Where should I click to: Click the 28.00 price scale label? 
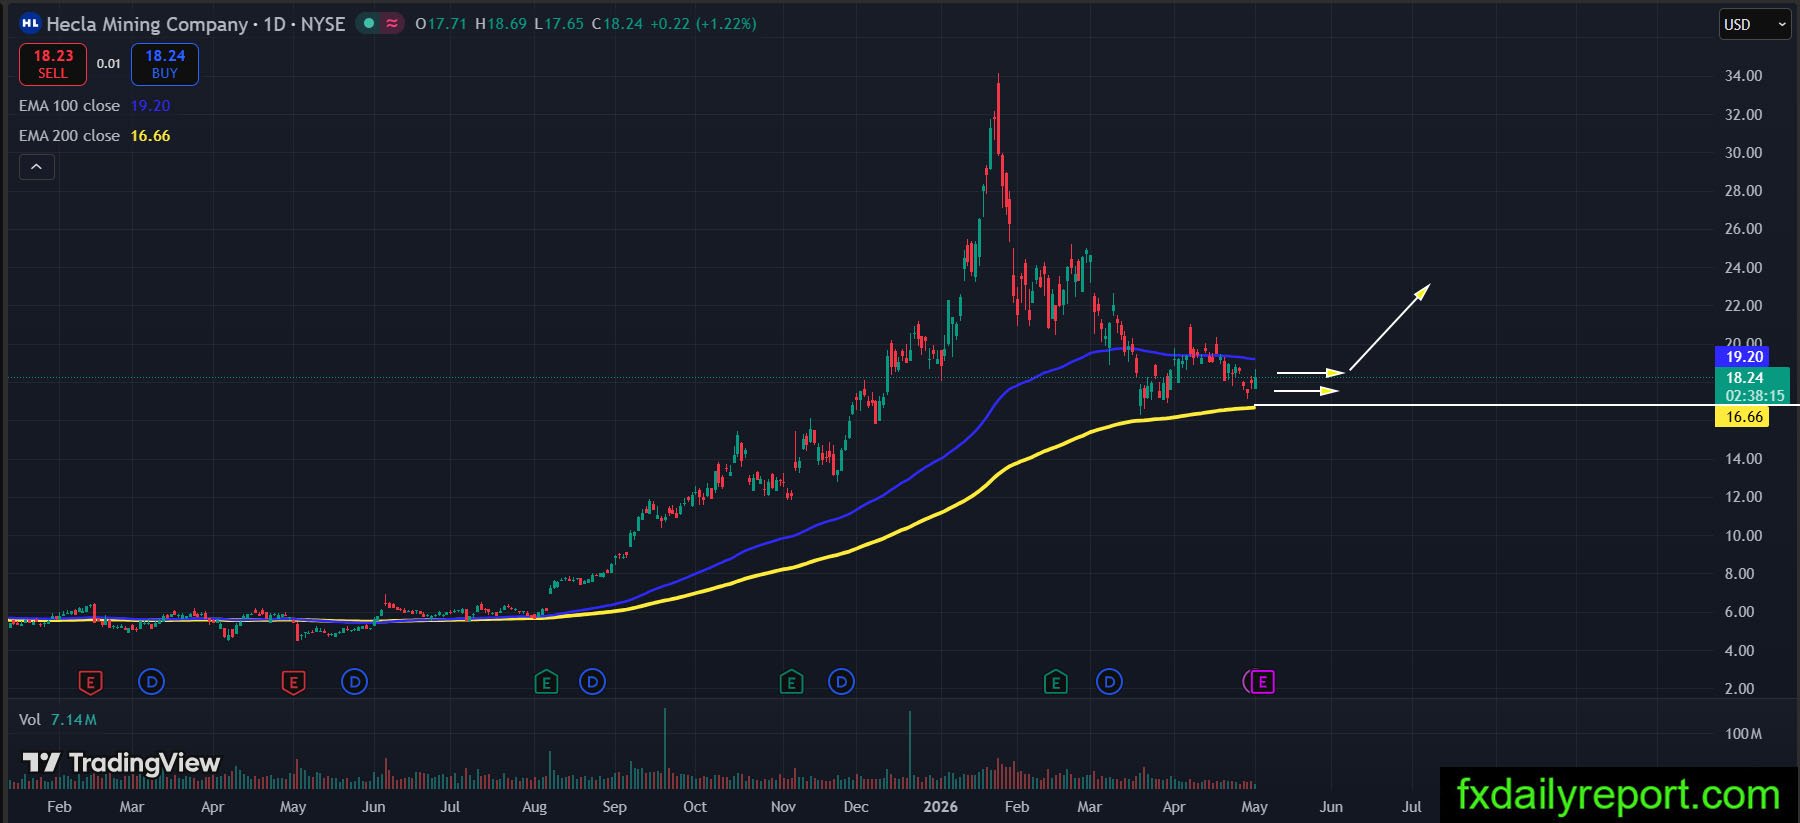click(x=1743, y=191)
